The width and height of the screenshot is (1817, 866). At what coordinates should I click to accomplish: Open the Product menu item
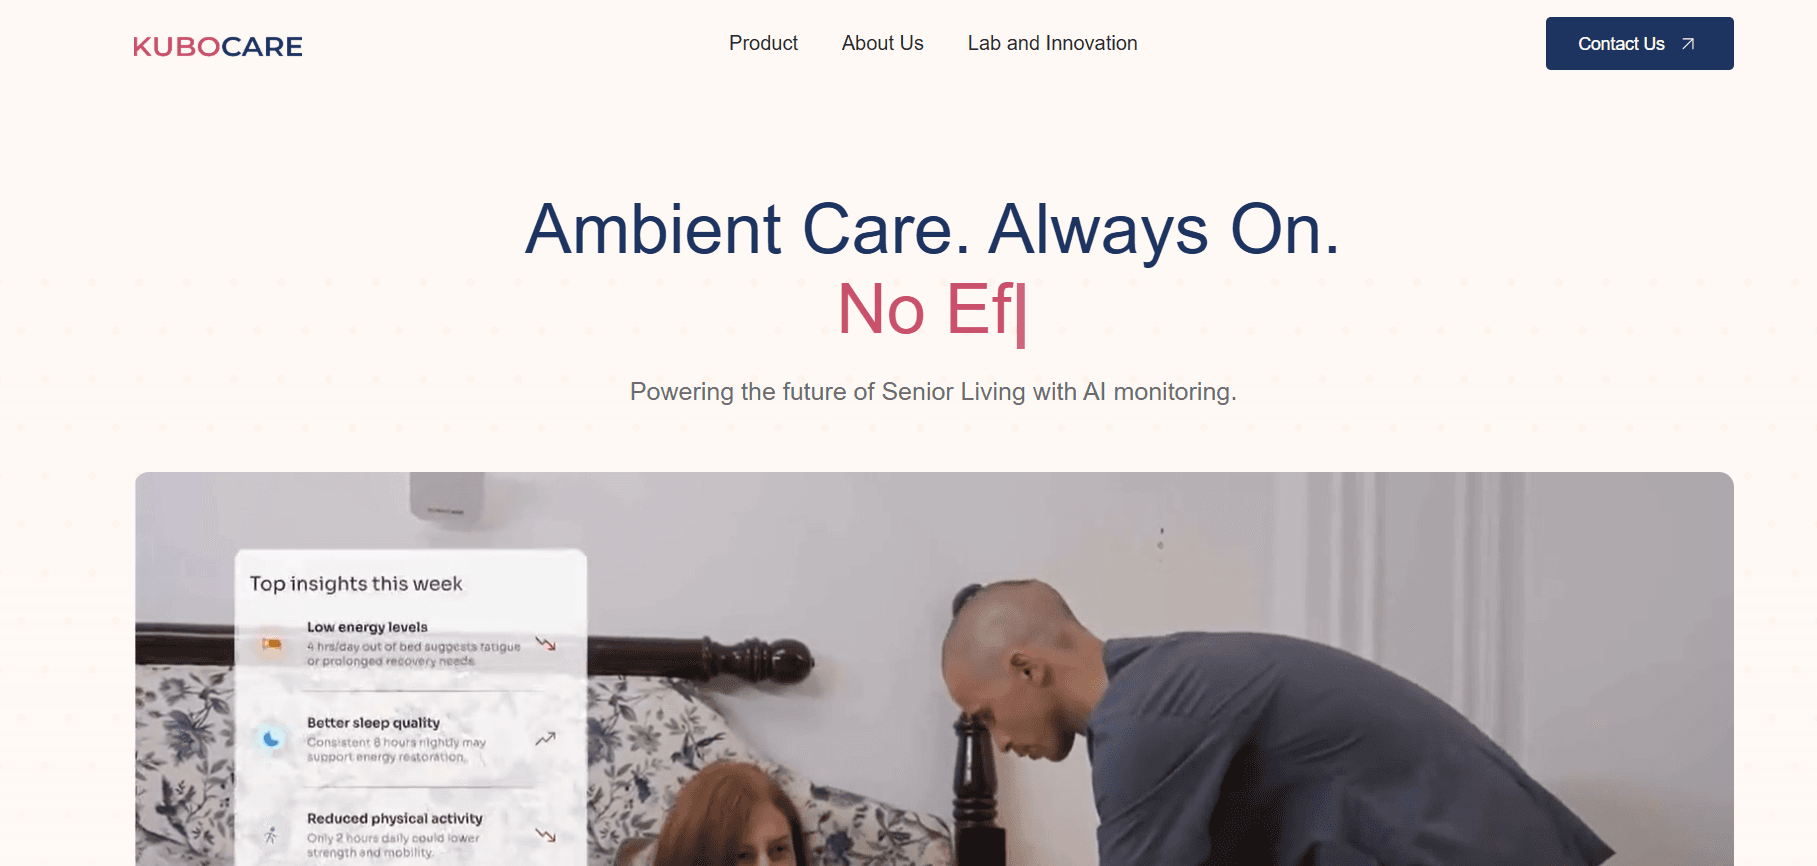(763, 43)
